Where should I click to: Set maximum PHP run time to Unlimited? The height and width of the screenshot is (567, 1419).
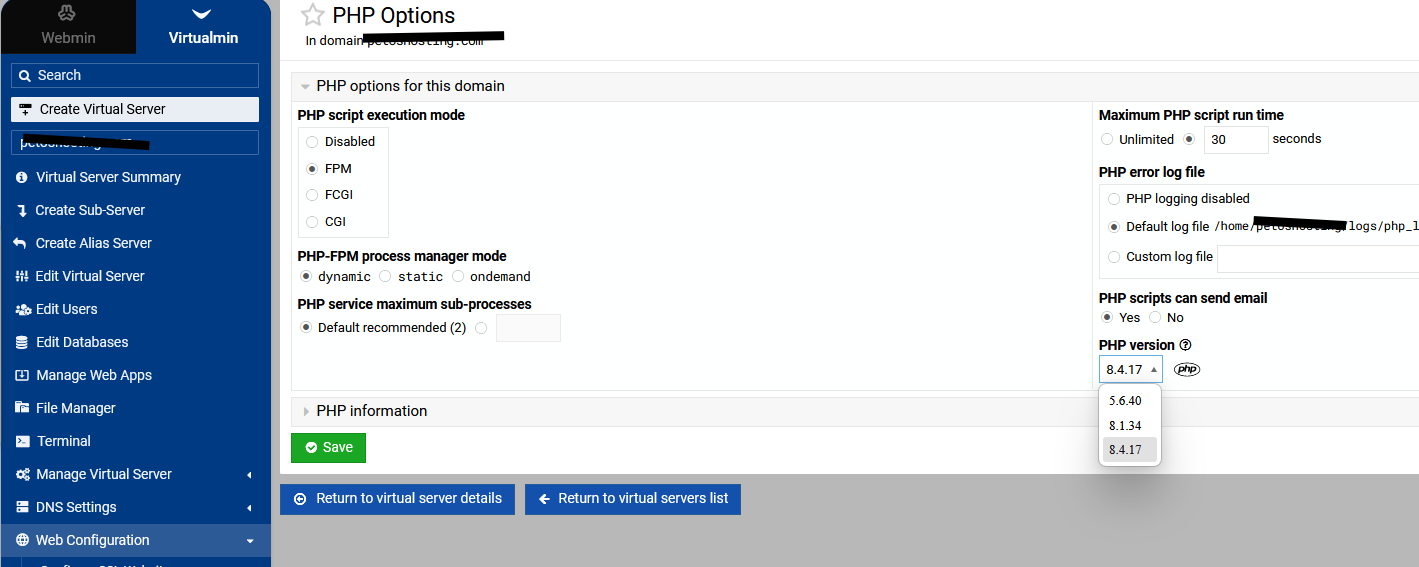[x=1107, y=139]
